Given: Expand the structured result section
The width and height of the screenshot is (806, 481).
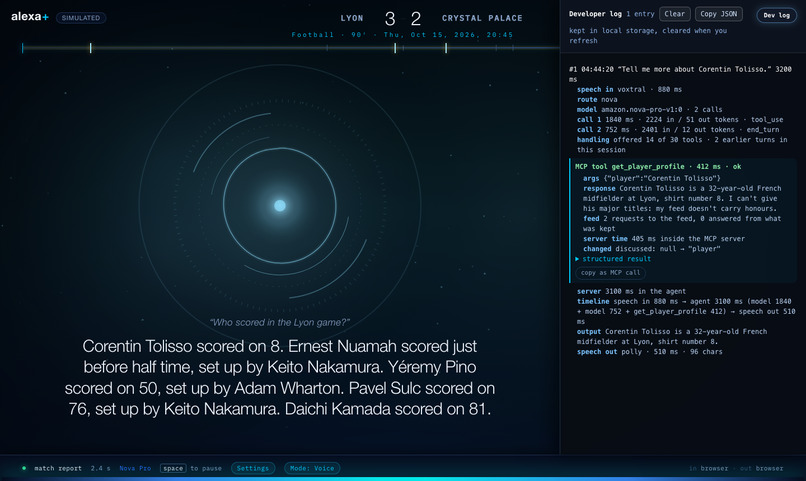Looking at the screenshot, I should point(613,259).
